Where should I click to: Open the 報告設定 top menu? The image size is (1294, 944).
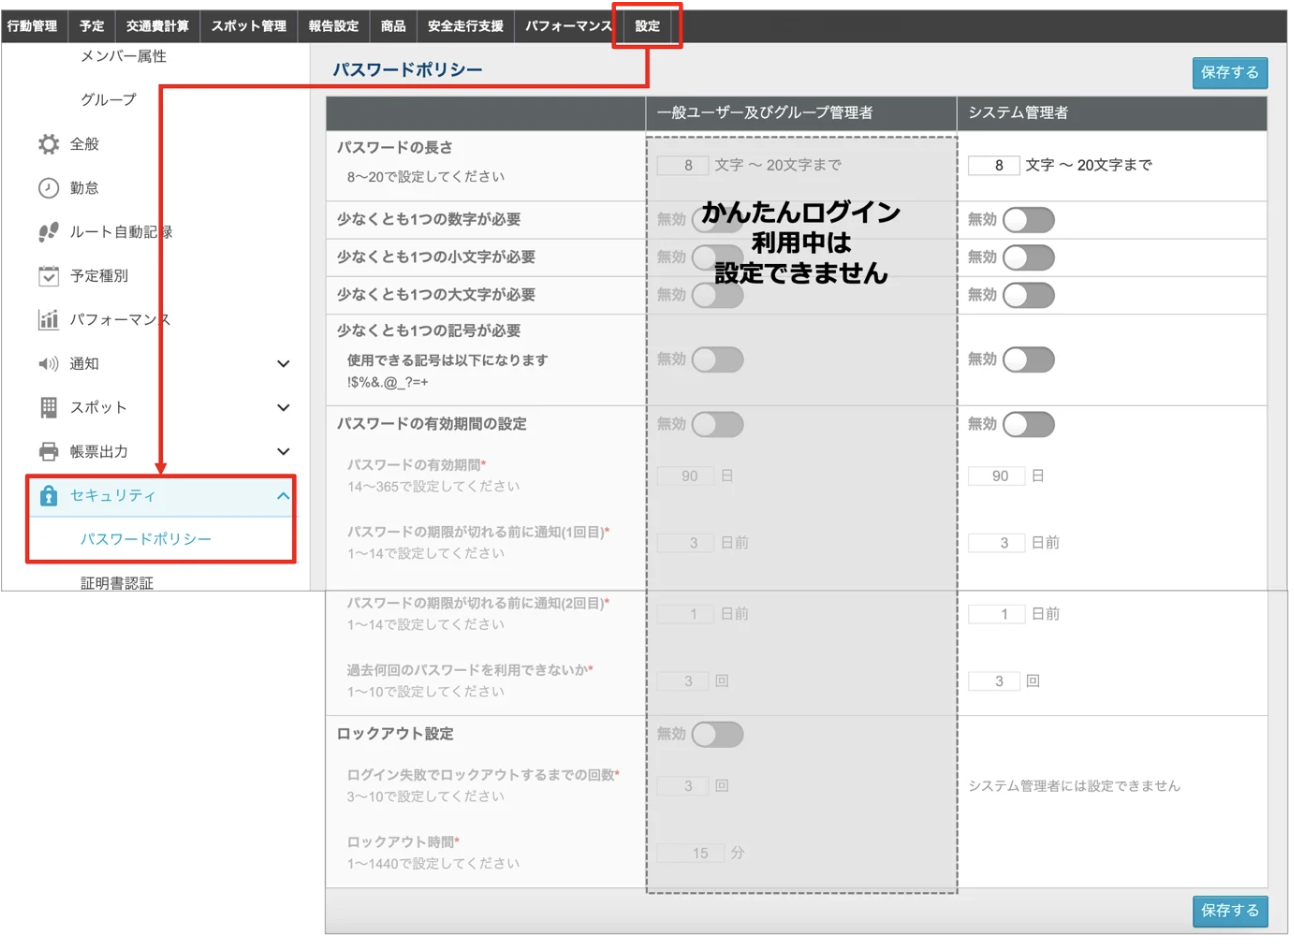click(333, 26)
